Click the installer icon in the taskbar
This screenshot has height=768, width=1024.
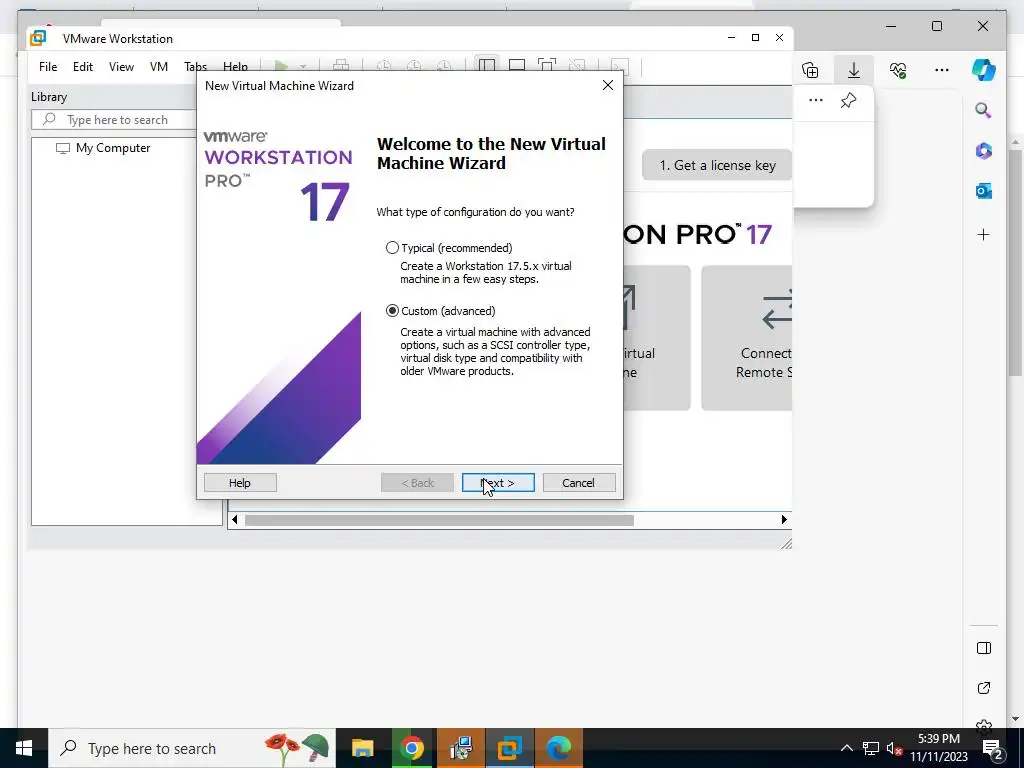(x=460, y=748)
